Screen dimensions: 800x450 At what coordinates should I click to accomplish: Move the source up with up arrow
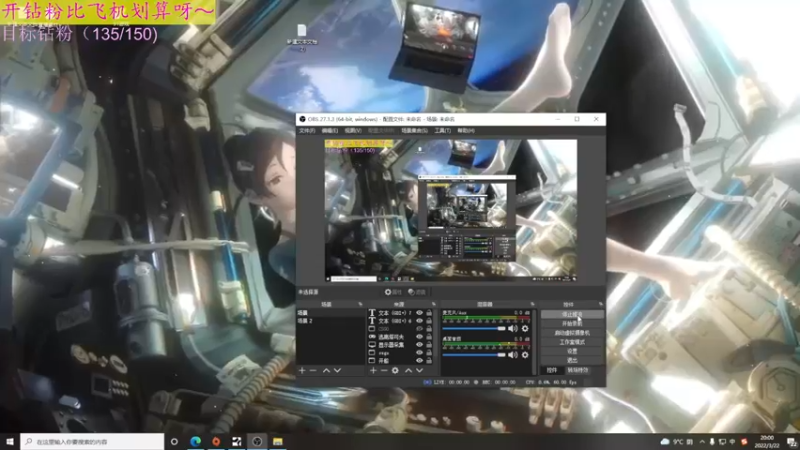click(x=408, y=370)
